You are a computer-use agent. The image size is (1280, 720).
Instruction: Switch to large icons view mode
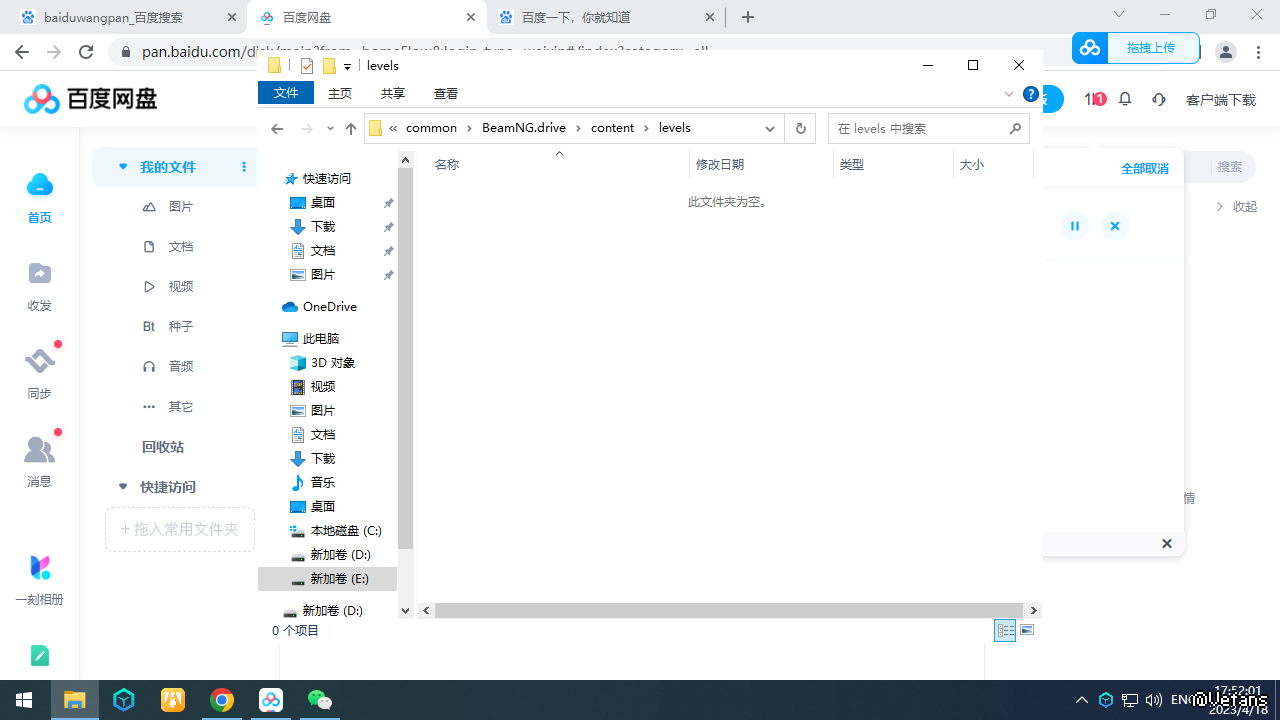point(1027,630)
